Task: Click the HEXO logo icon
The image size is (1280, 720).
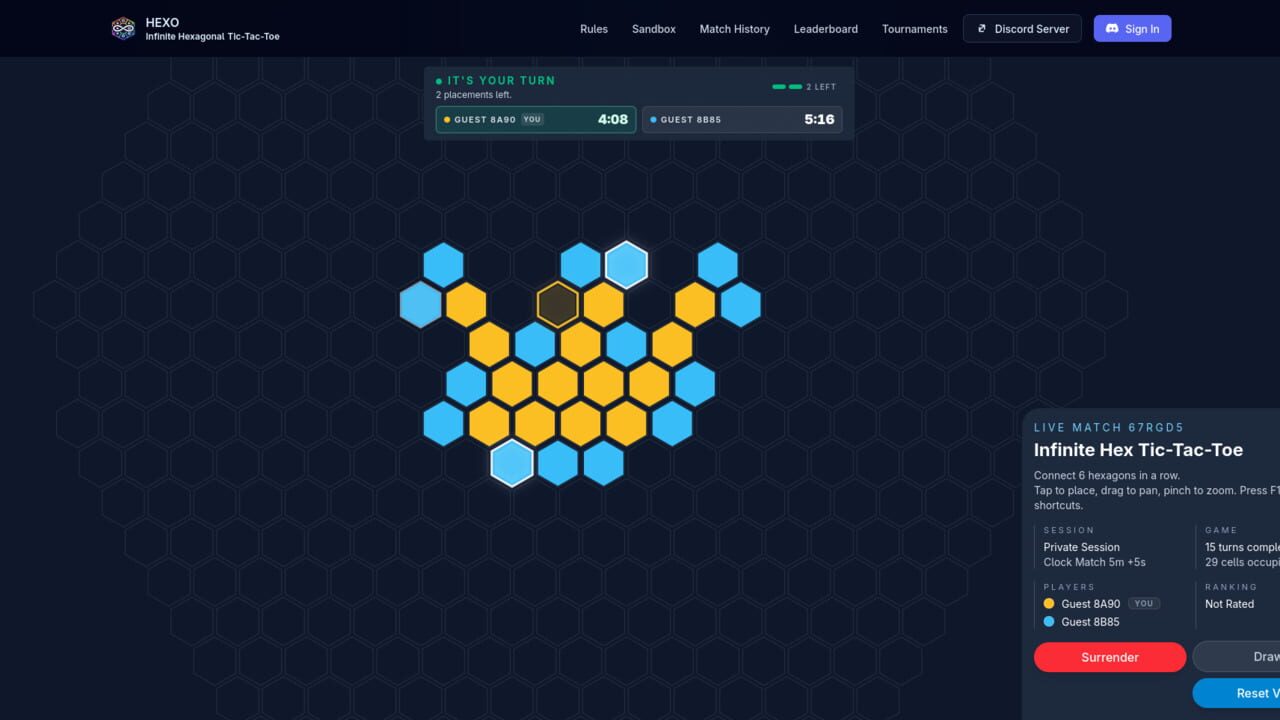Action: (123, 28)
